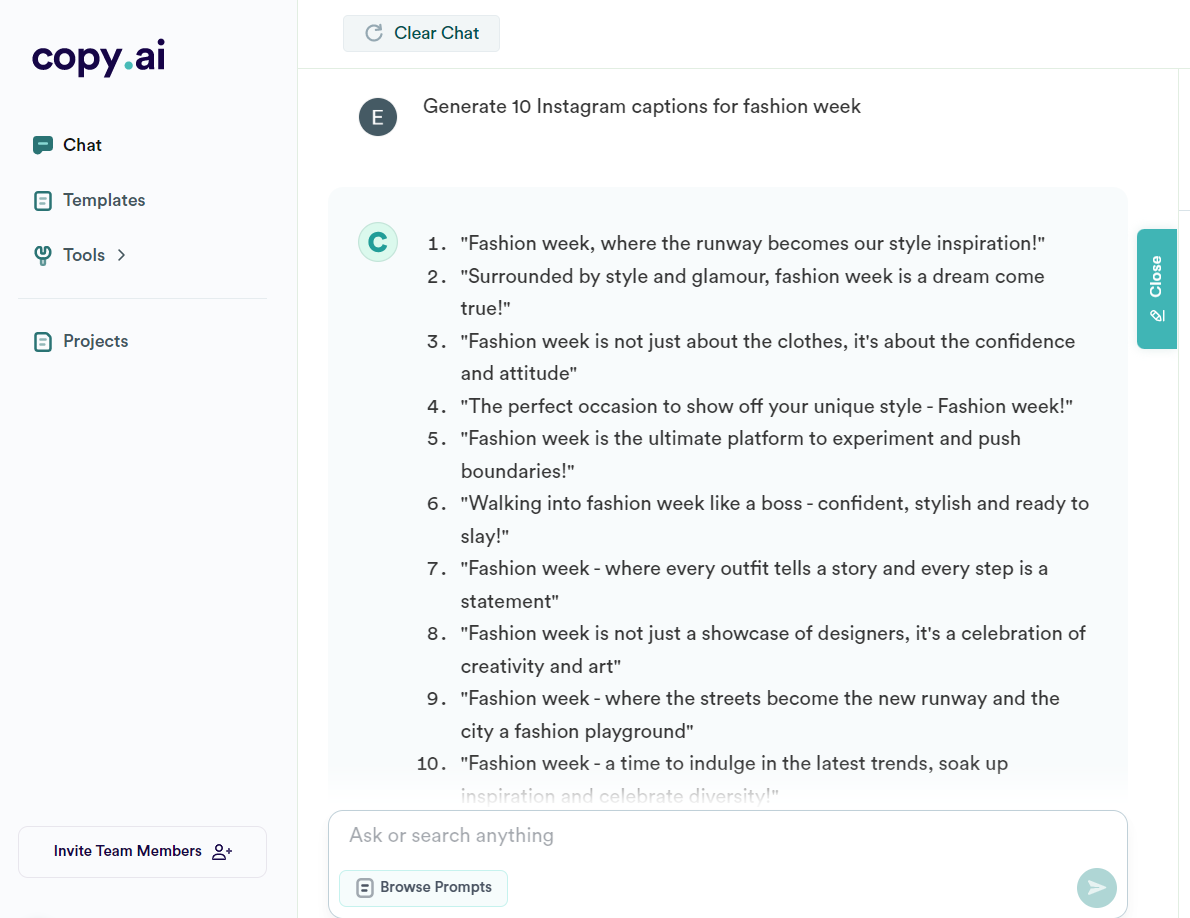Click the green C assistant avatar
This screenshot has height=918, width=1190.
(x=377, y=242)
